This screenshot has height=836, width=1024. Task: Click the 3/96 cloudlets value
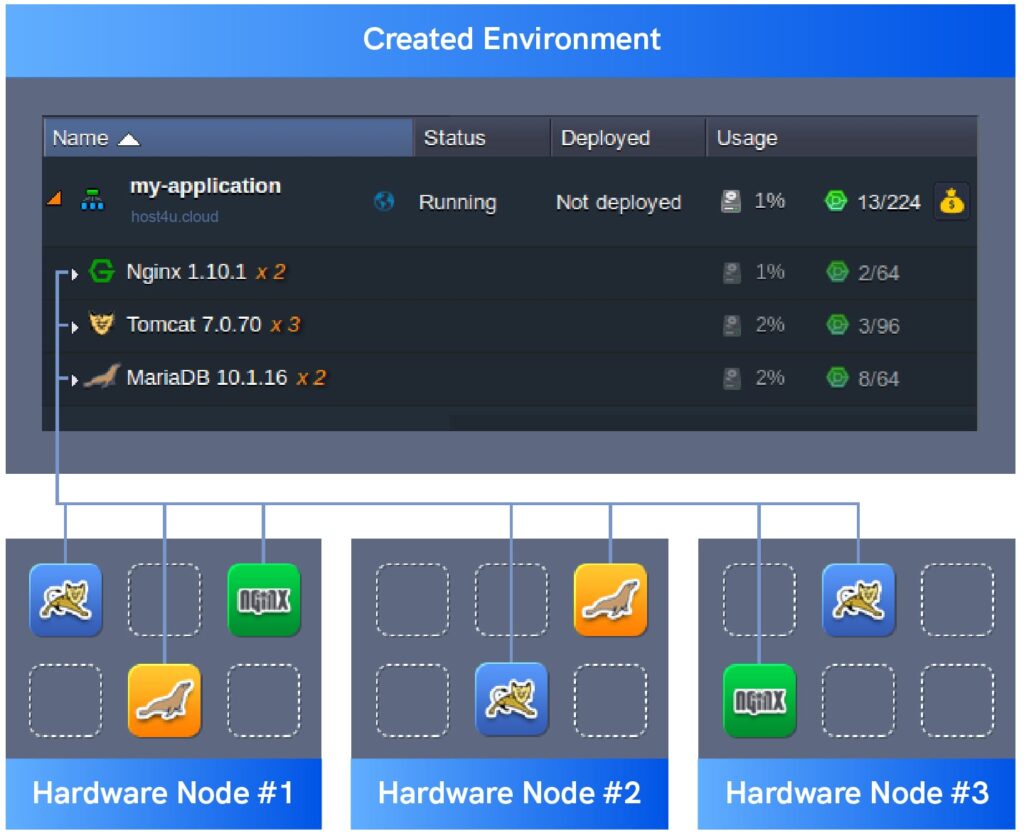(878, 326)
